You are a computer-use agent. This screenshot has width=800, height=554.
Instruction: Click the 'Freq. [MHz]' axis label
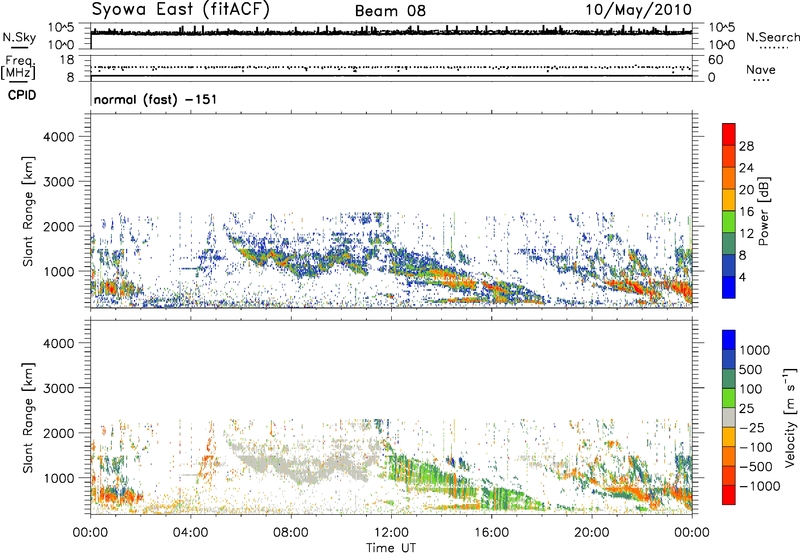pyautogui.click(x=18, y=68)
